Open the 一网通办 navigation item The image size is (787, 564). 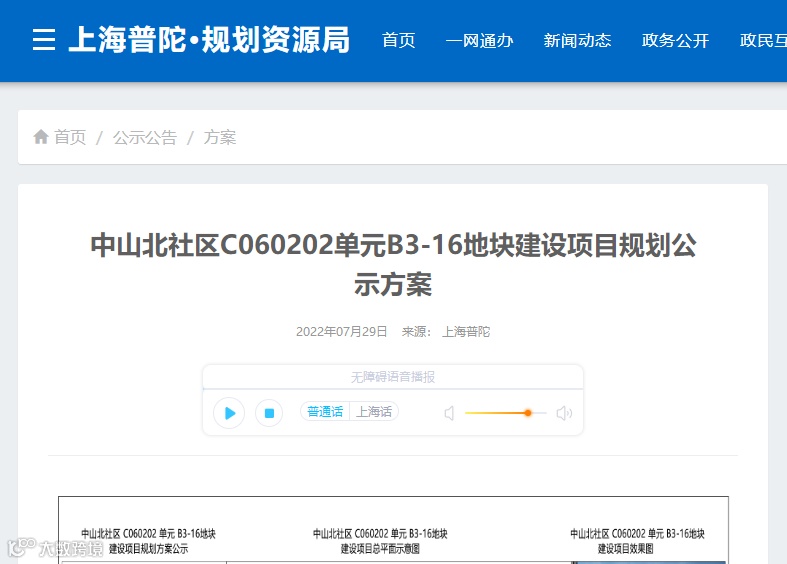click(479, 40)
